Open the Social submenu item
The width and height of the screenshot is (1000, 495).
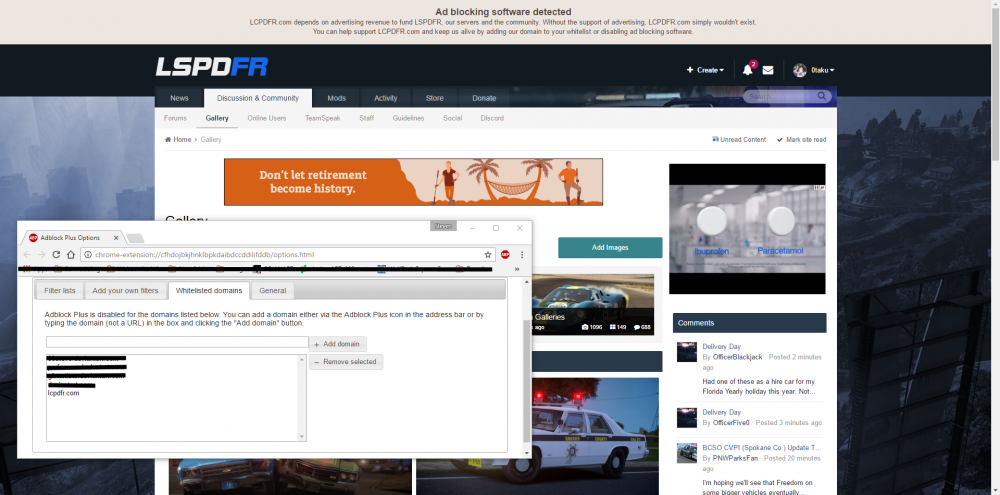452,118
